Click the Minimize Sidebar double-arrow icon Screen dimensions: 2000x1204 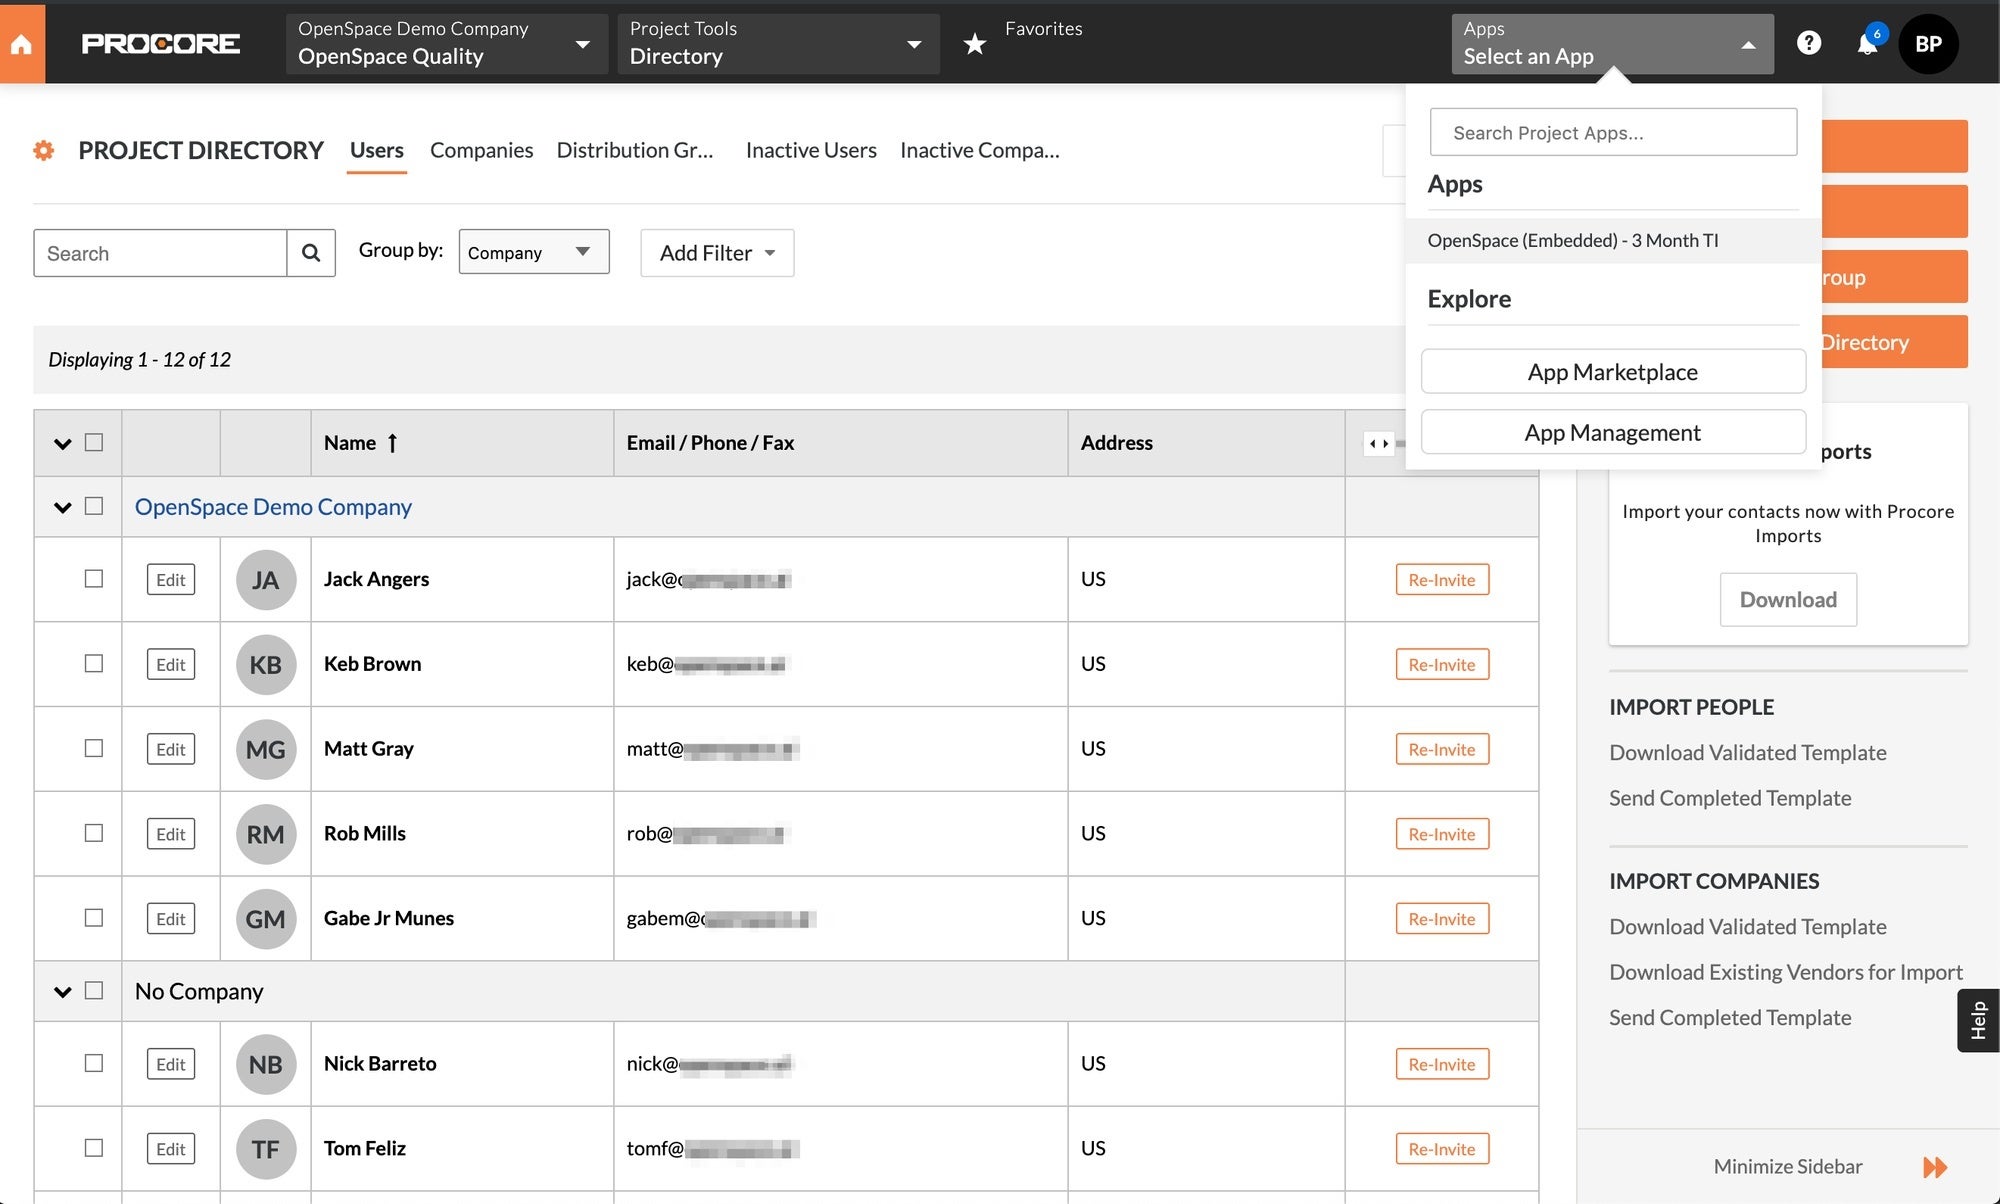pyautogui.click(x=1934, y=1167)
